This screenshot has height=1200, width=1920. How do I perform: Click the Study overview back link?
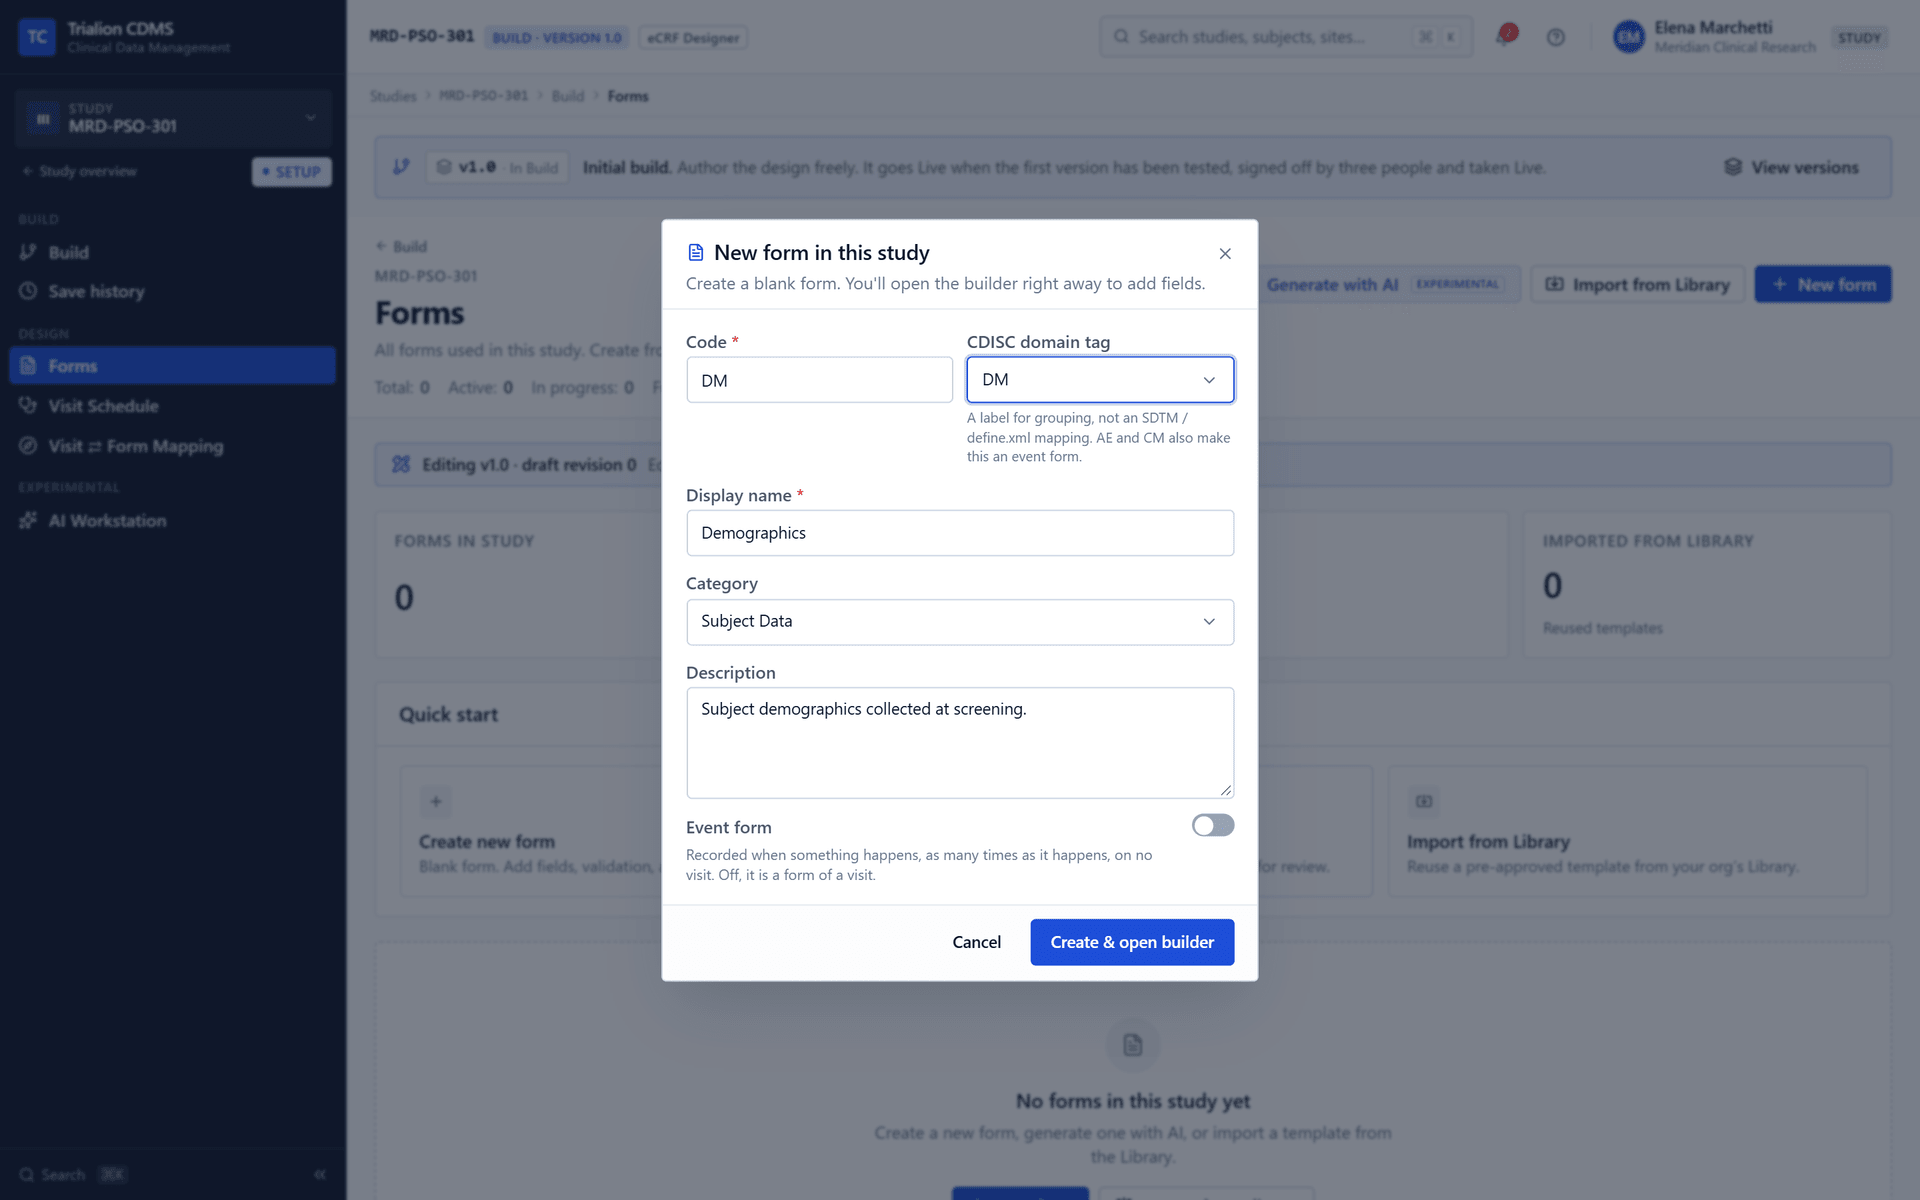80,171
